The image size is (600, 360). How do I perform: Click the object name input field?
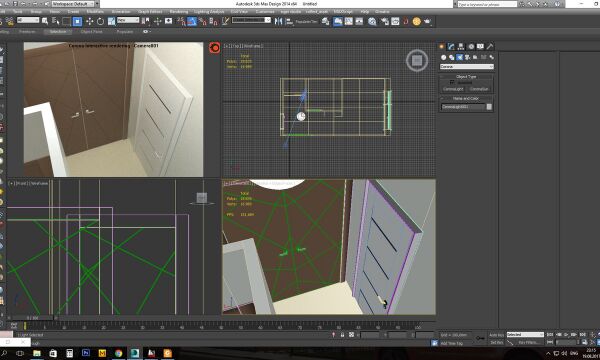click(463, 107)
